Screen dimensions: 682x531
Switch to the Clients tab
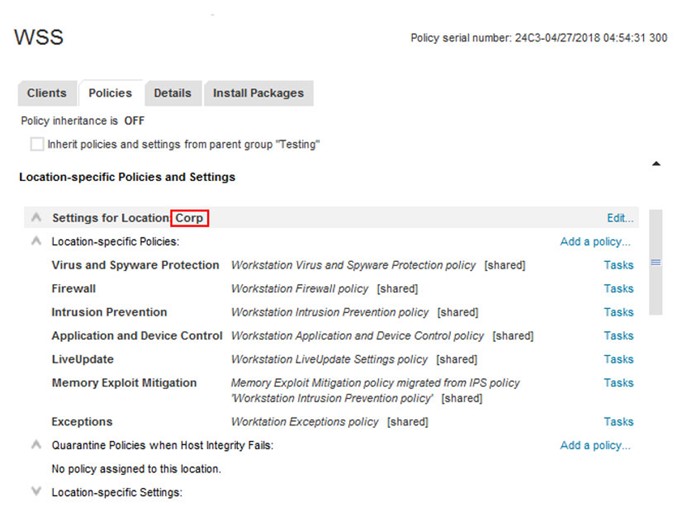(x=47, y=93)
